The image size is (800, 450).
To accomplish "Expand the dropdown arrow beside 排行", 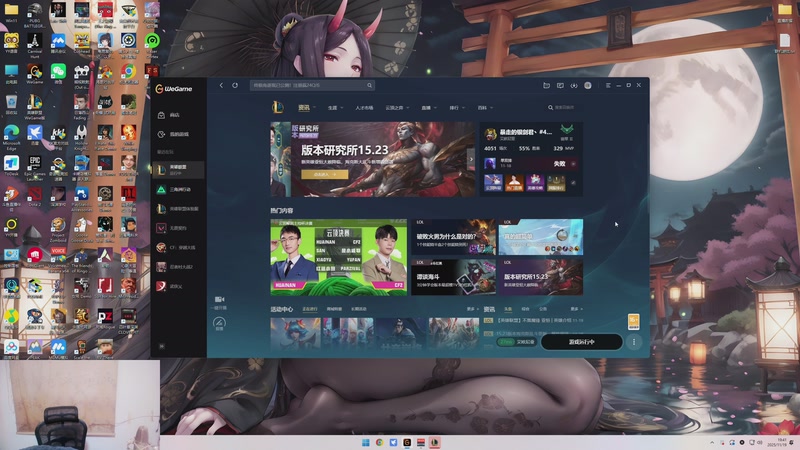I will pos(463,108).
